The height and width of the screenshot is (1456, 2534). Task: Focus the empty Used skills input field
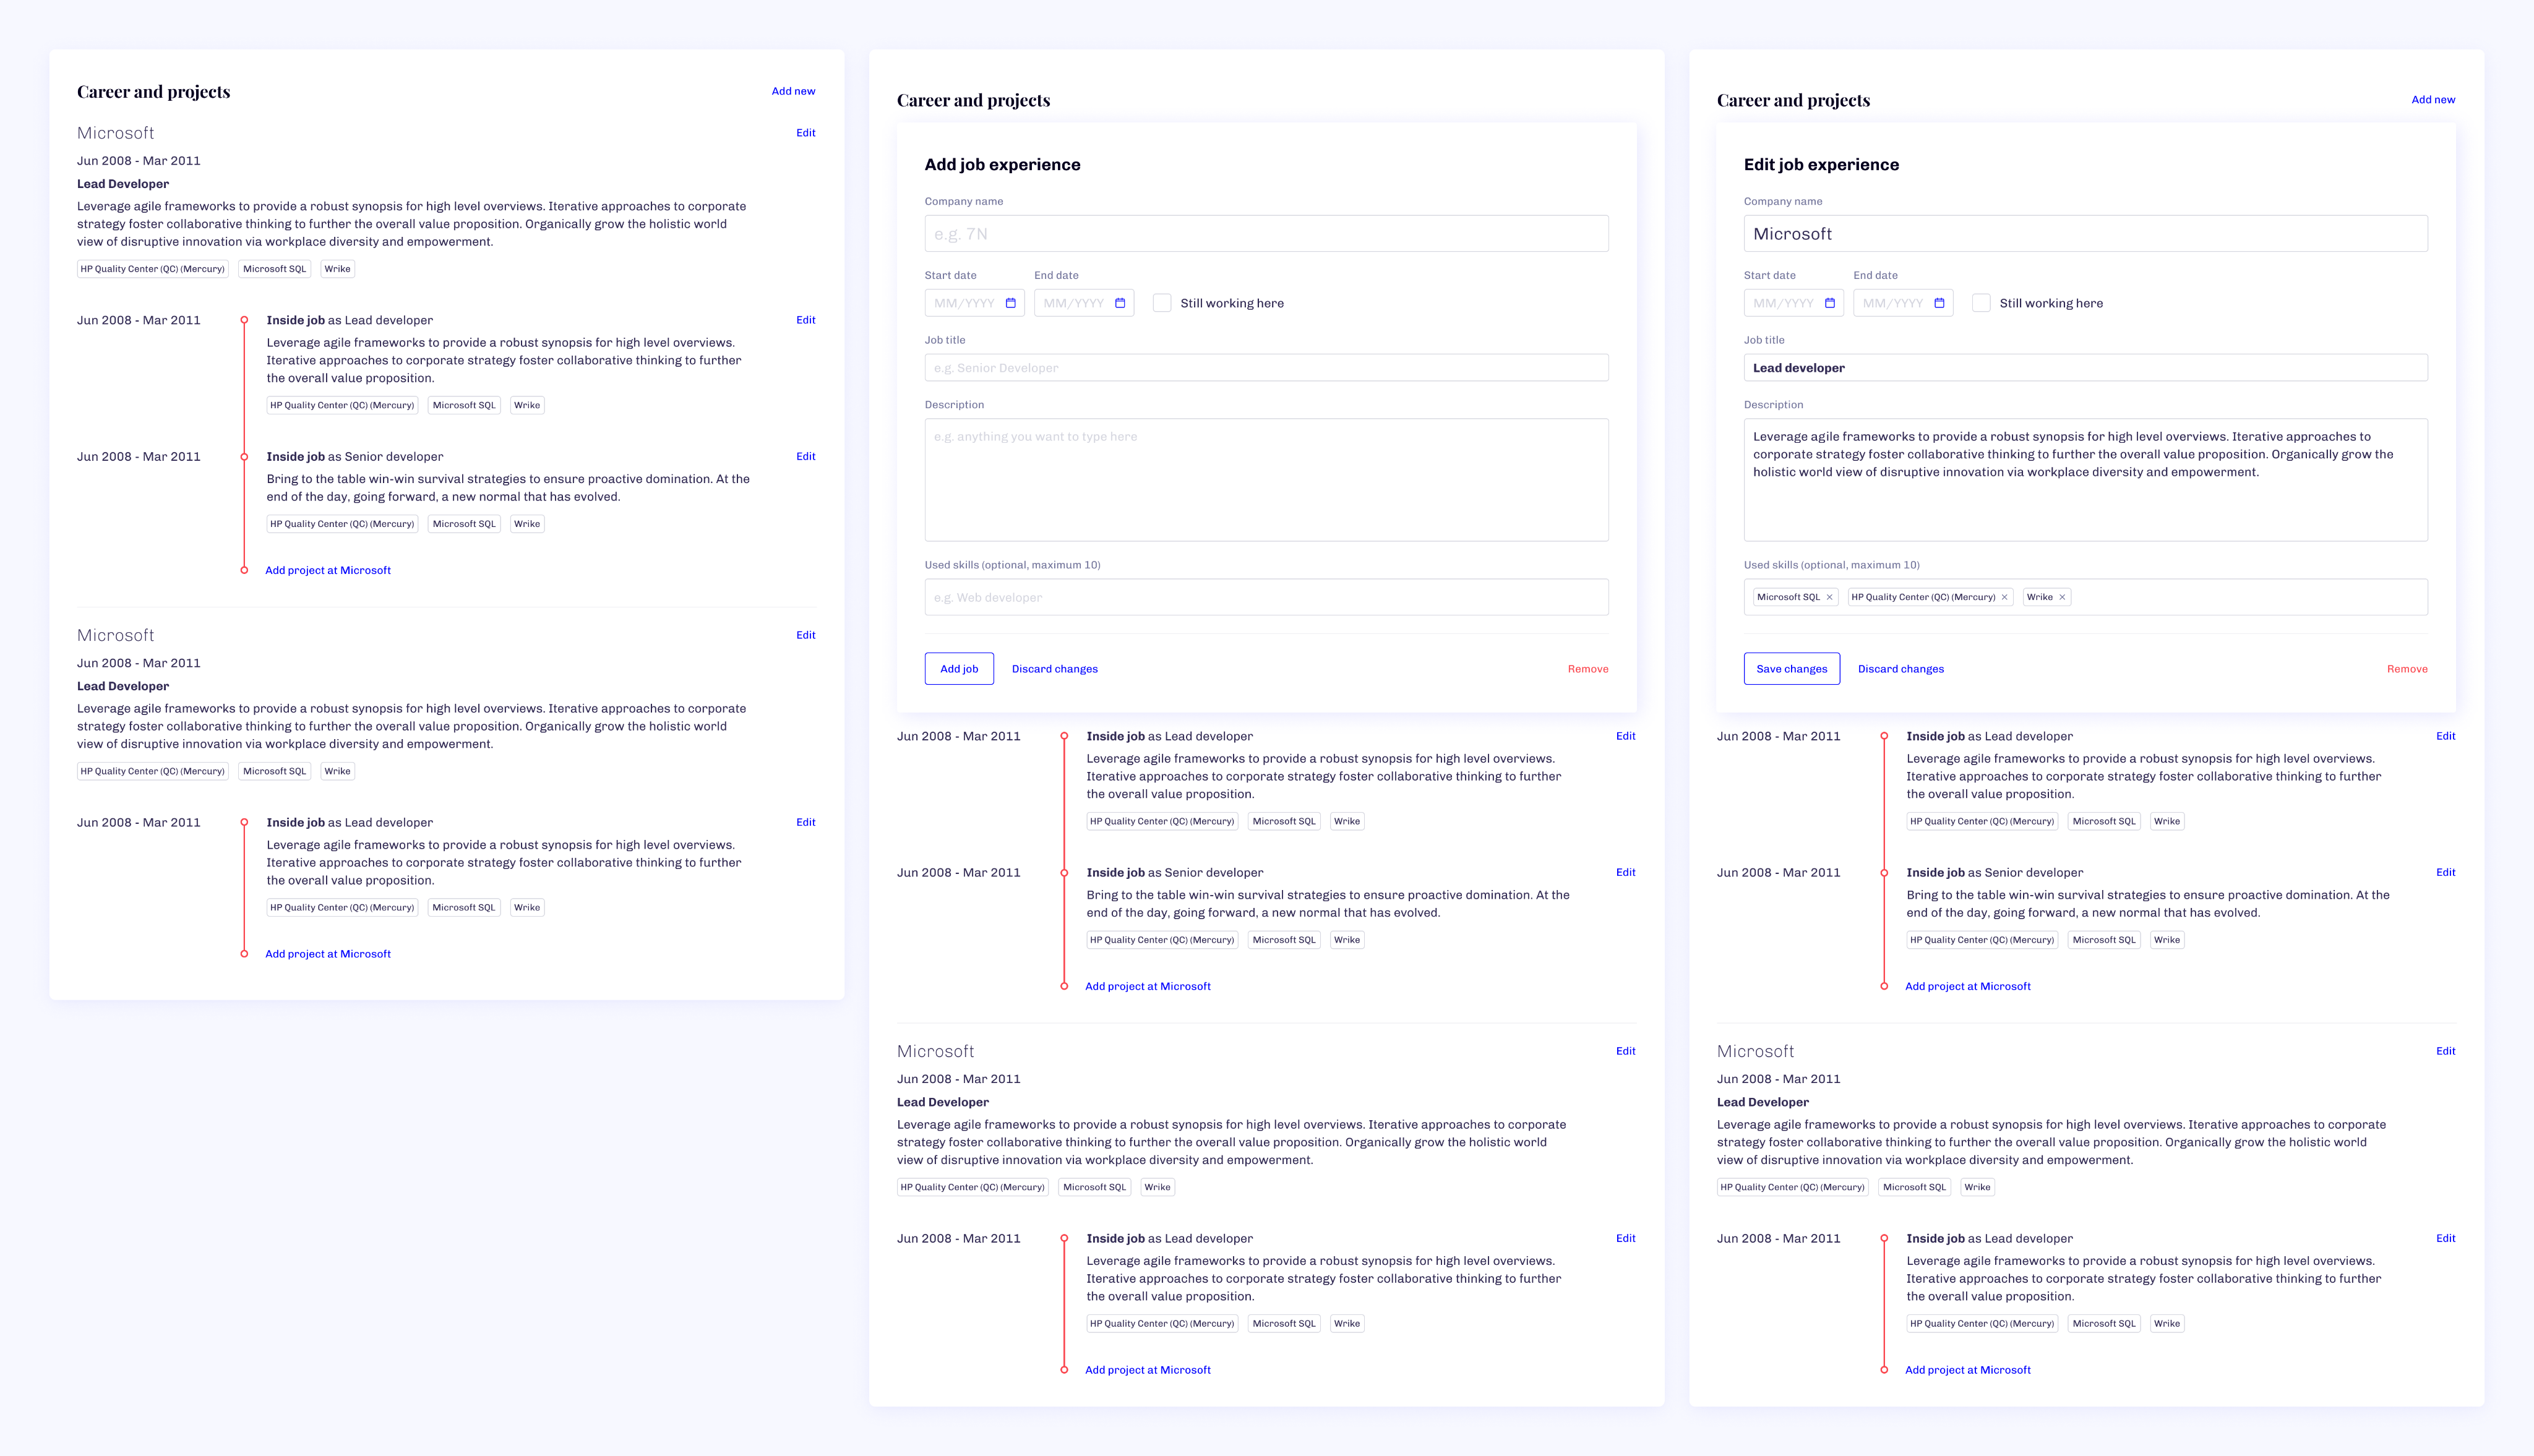point(1266,597)
